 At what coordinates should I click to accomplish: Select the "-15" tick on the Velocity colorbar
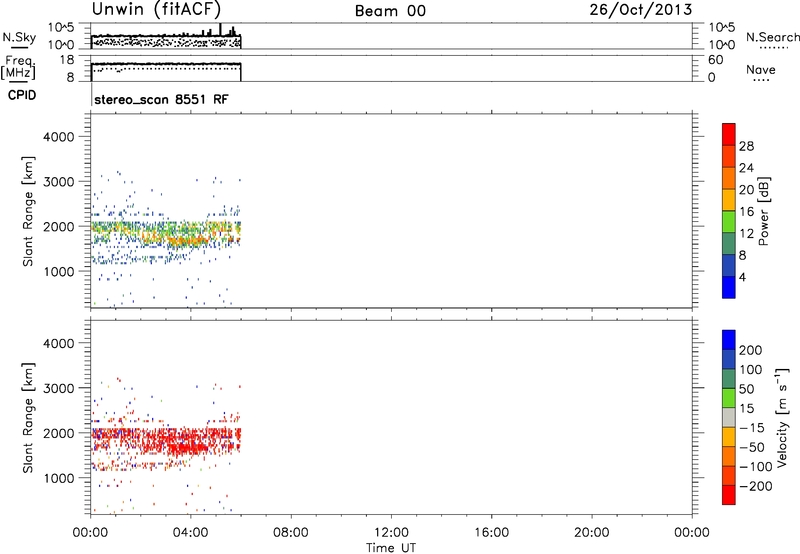coord(752,428)
